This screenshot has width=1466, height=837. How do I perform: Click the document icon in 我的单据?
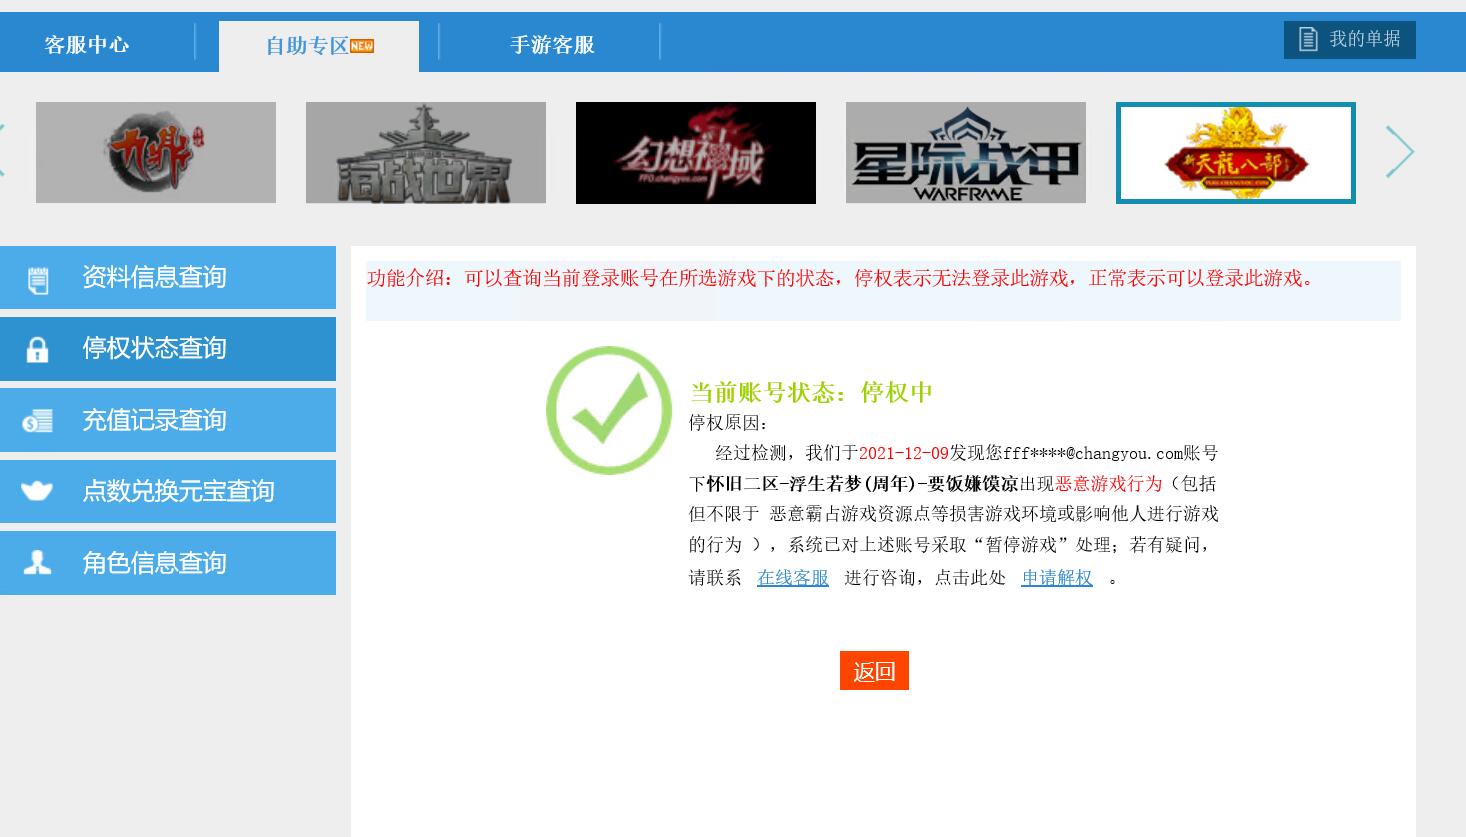[x=1307, y=40]
